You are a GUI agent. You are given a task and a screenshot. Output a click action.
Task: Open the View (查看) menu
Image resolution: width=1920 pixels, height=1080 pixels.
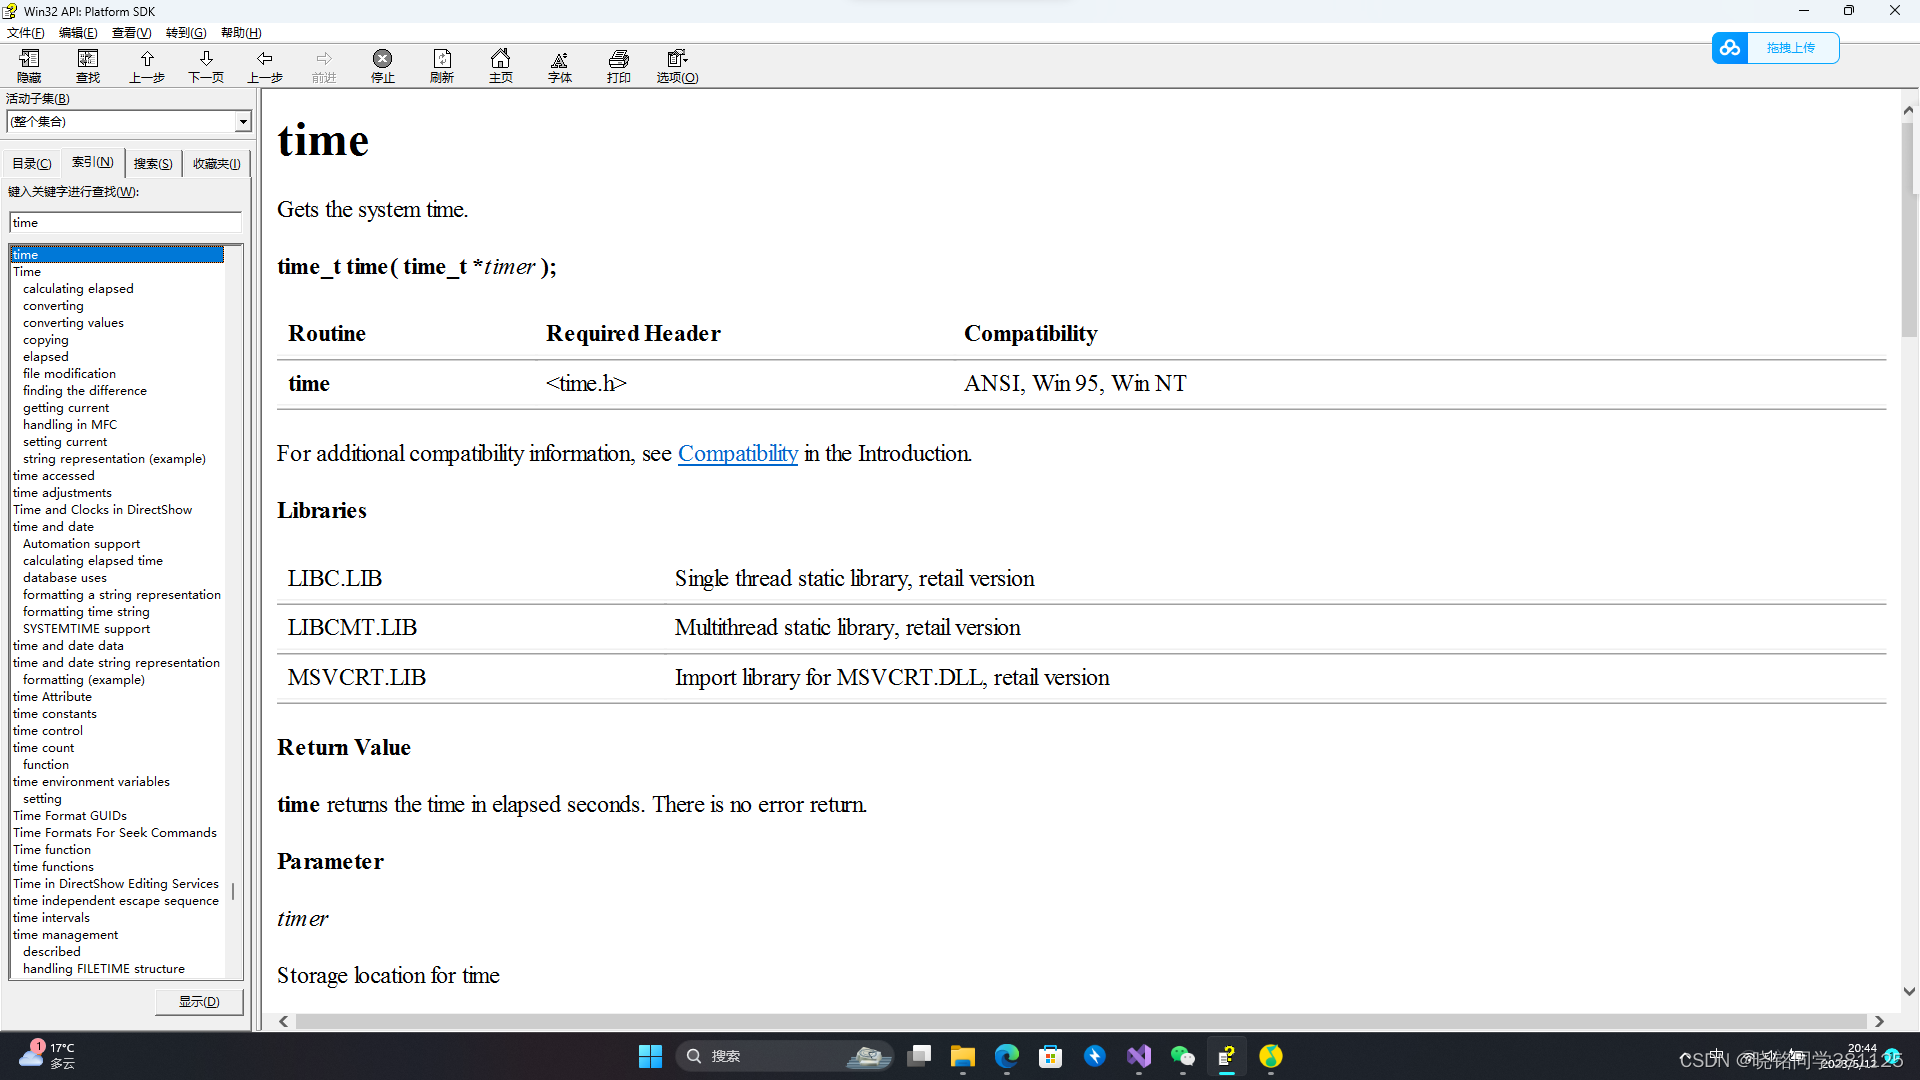tap(131, 33)
